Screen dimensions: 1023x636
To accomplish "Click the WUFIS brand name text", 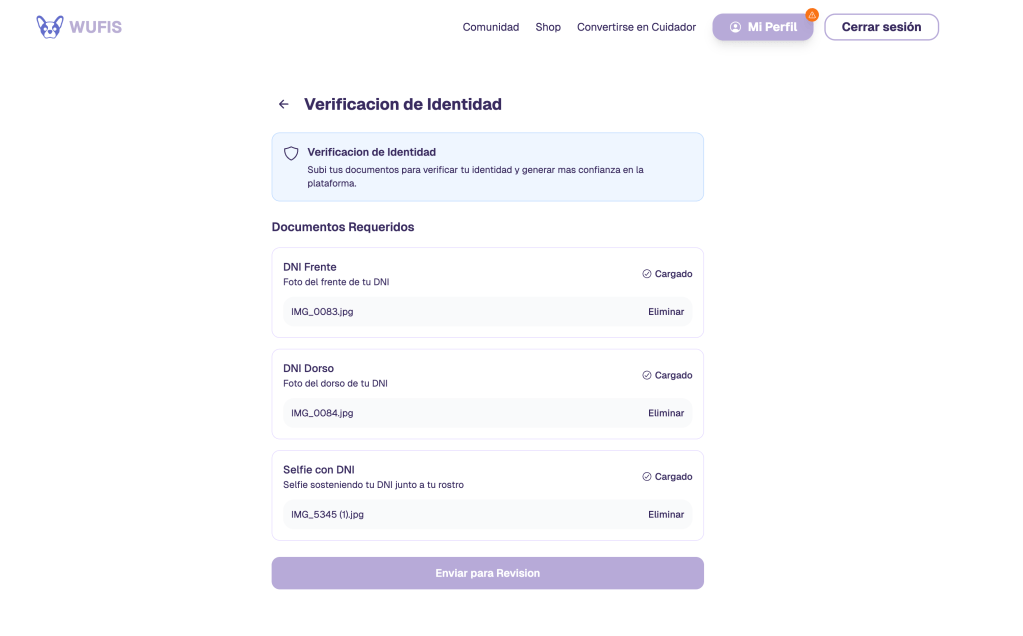I will tap(96, 27).
